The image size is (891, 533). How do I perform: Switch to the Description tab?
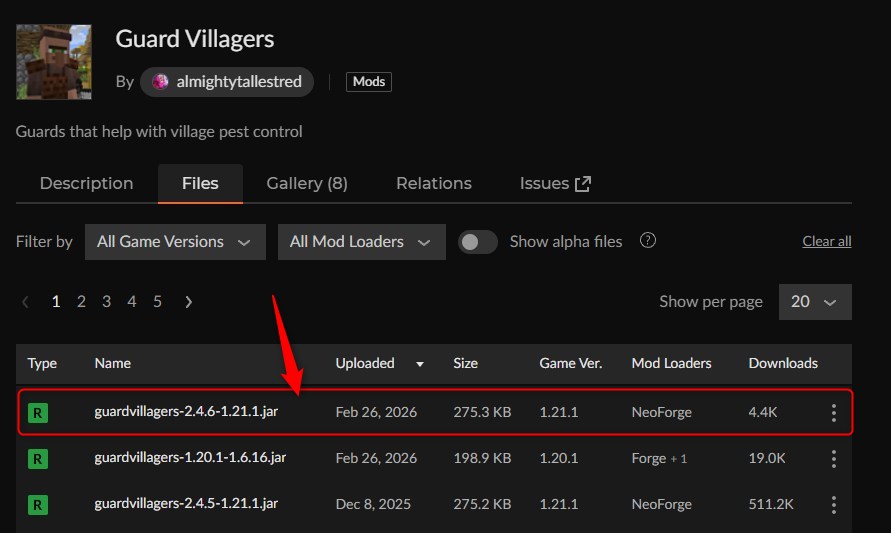click(x=86, y=184)
